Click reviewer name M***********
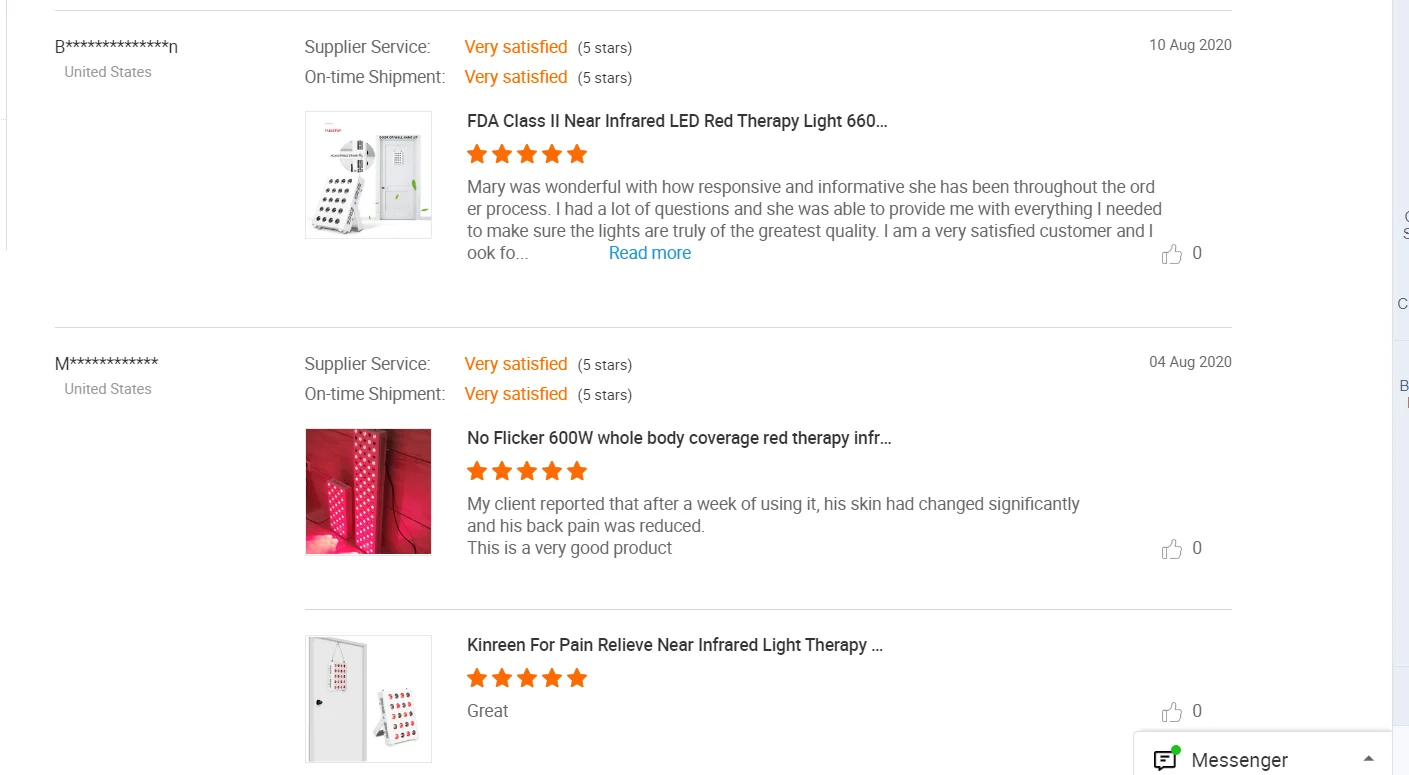The width and height of the screenshot is (1409, 775). coord(107,363)
